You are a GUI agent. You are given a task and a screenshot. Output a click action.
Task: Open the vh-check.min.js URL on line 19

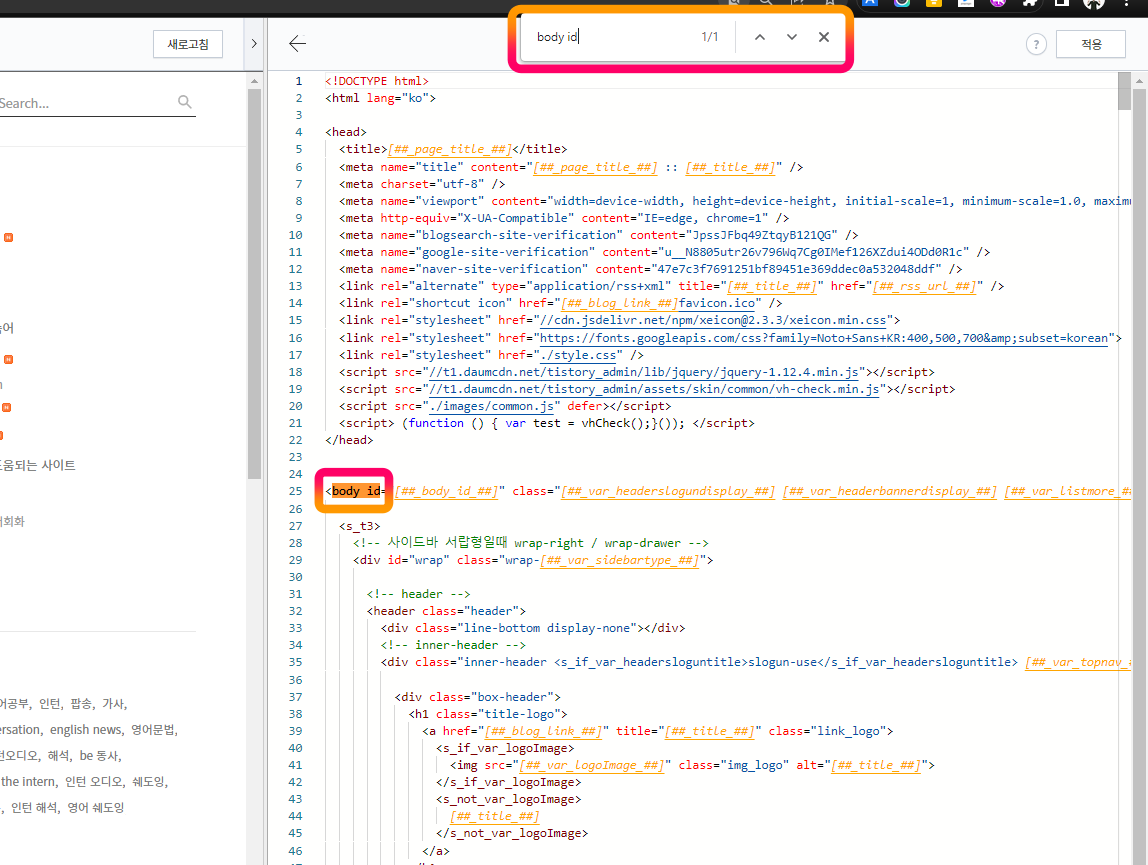pos(654,389)
